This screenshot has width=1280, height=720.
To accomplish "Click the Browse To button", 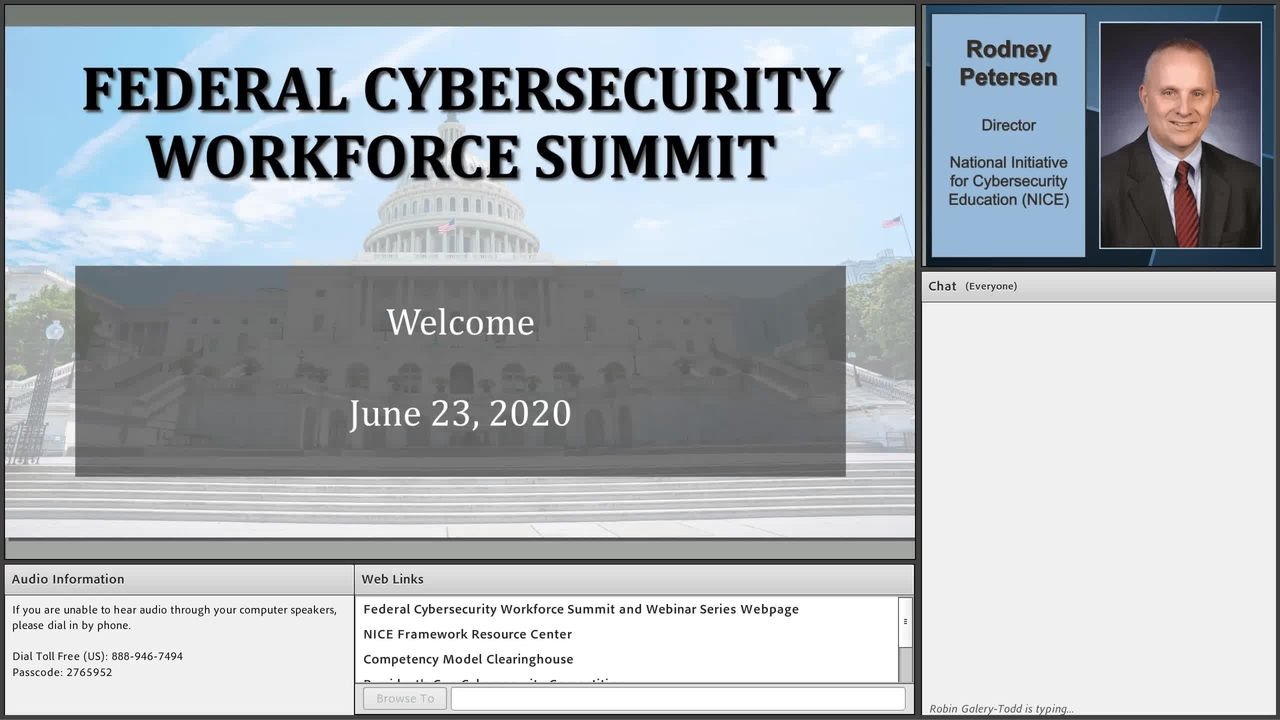I will pos(404,698).
